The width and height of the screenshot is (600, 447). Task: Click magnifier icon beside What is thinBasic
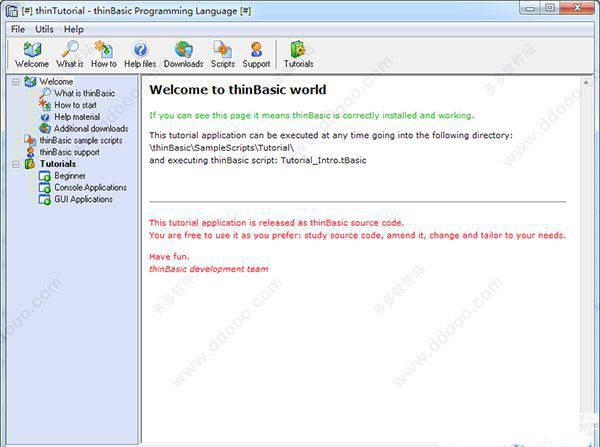click(45, 93)
